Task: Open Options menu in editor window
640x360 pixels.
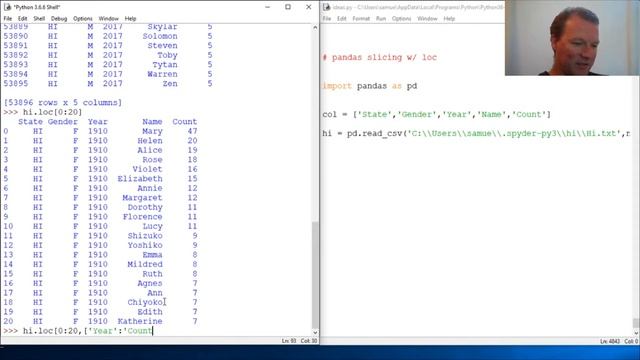Action: [x=402, y=19]
